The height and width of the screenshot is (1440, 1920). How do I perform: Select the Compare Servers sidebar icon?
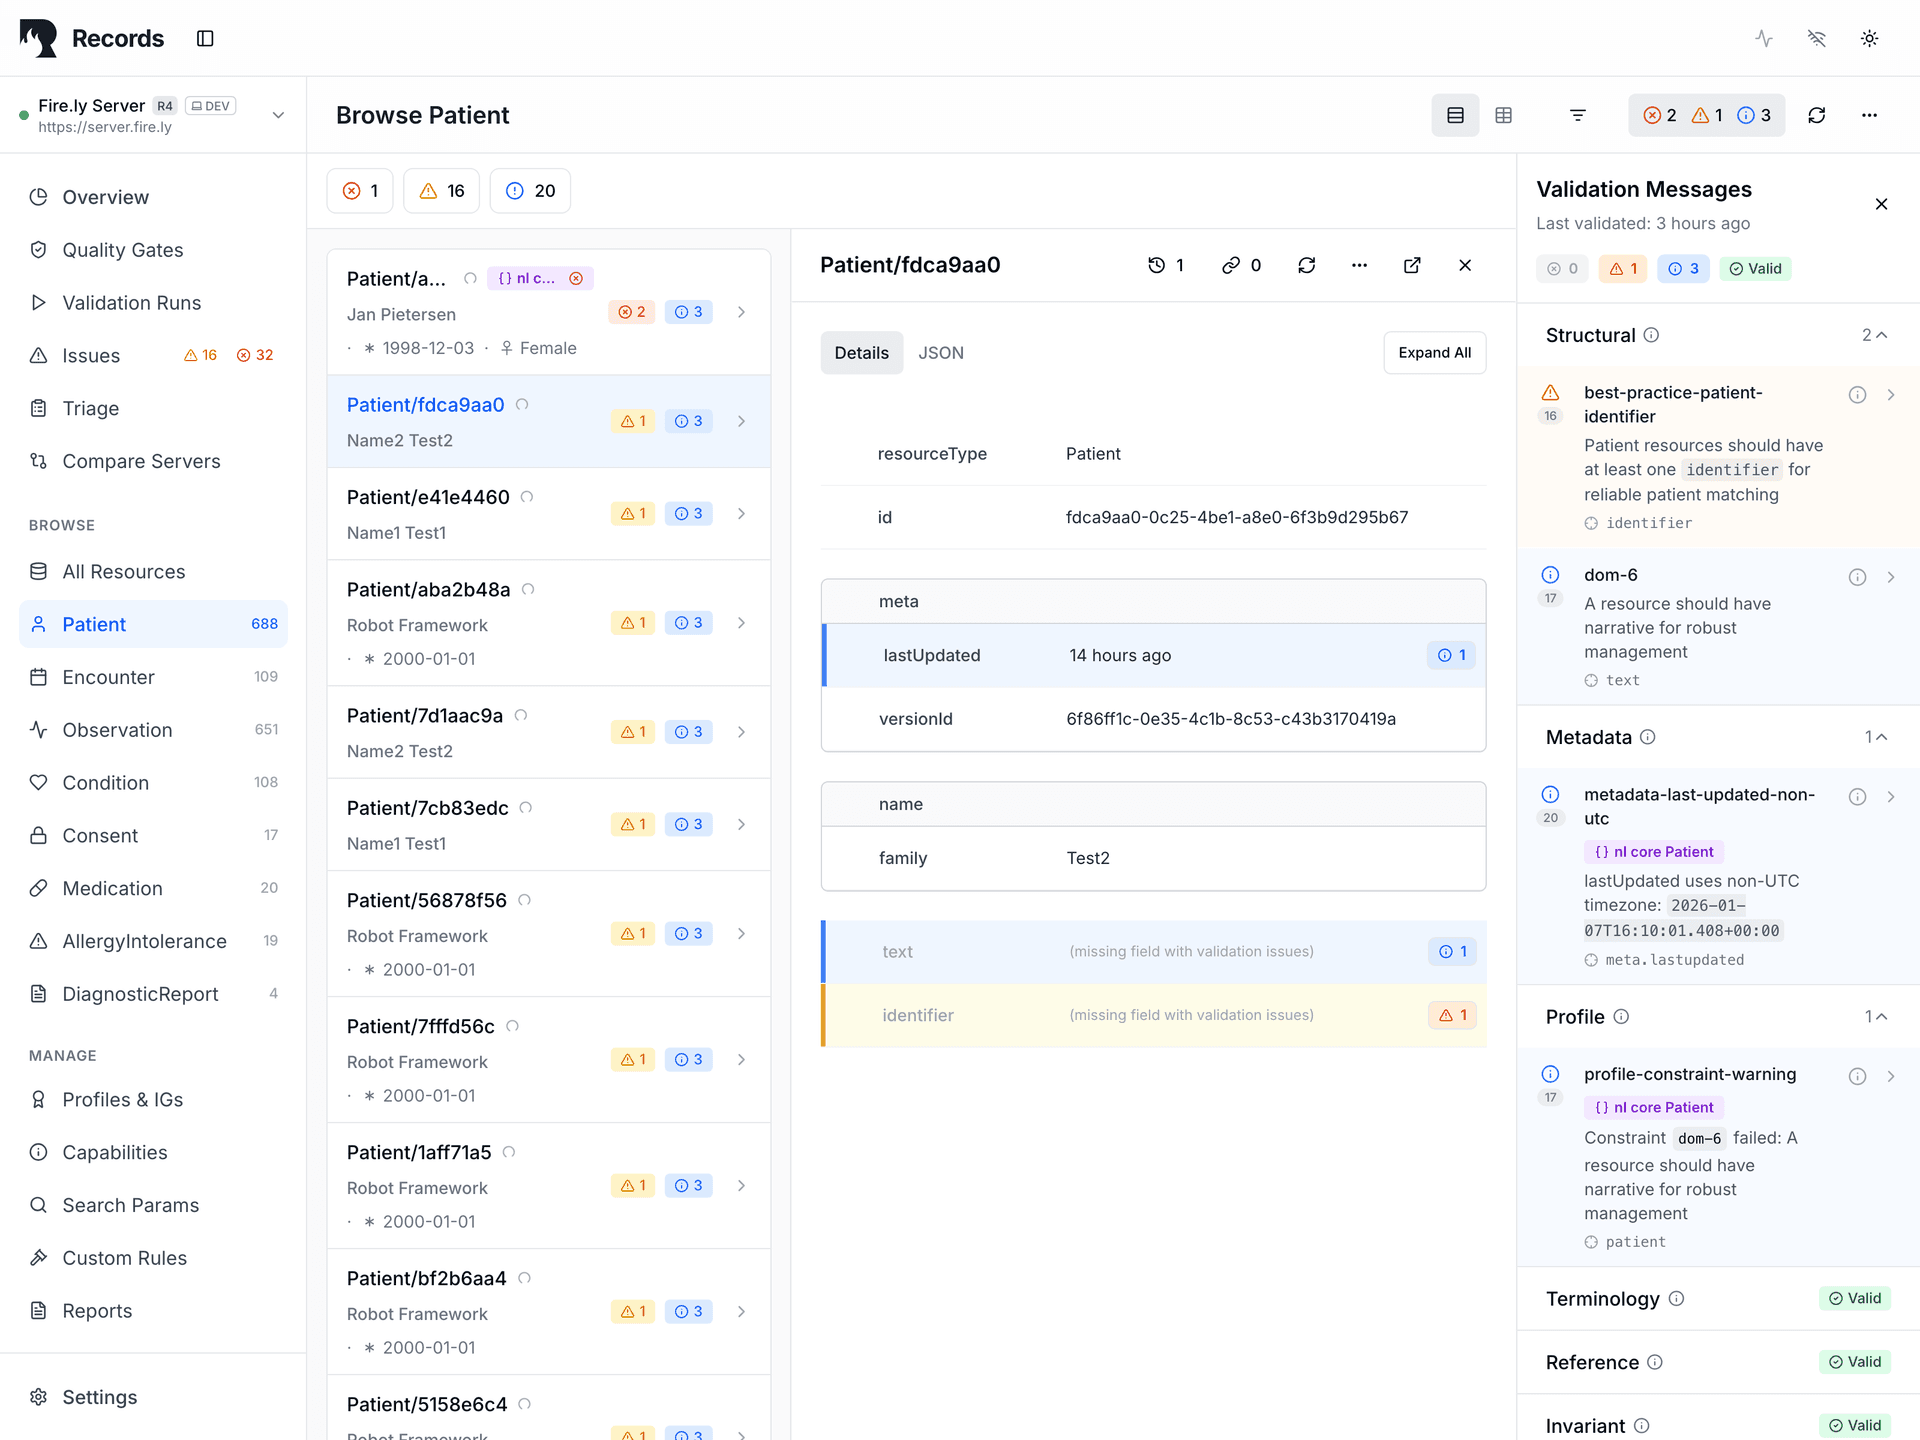(39, 461)
